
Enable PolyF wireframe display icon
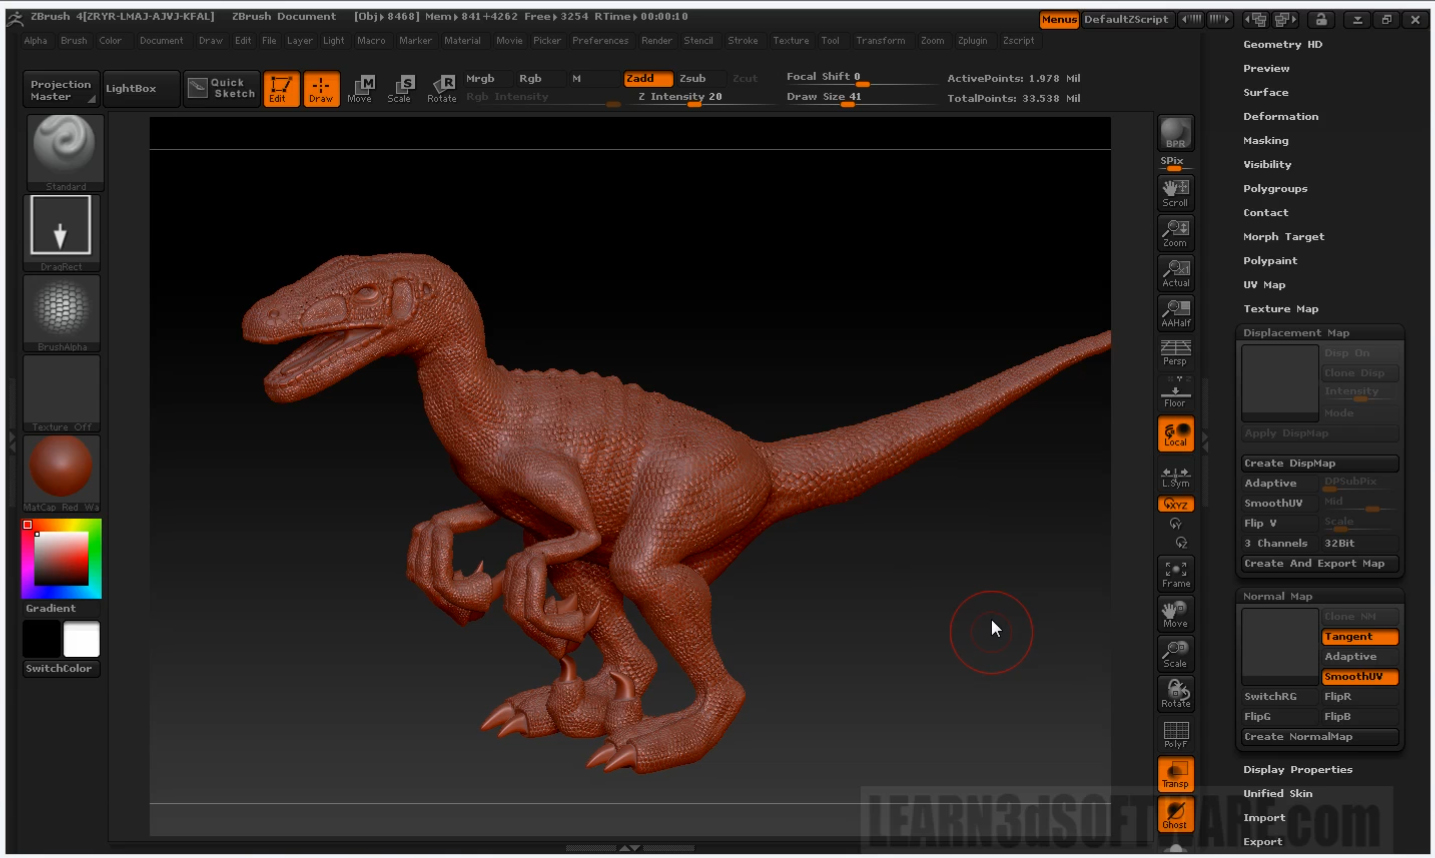click(x=1175, y=735)
